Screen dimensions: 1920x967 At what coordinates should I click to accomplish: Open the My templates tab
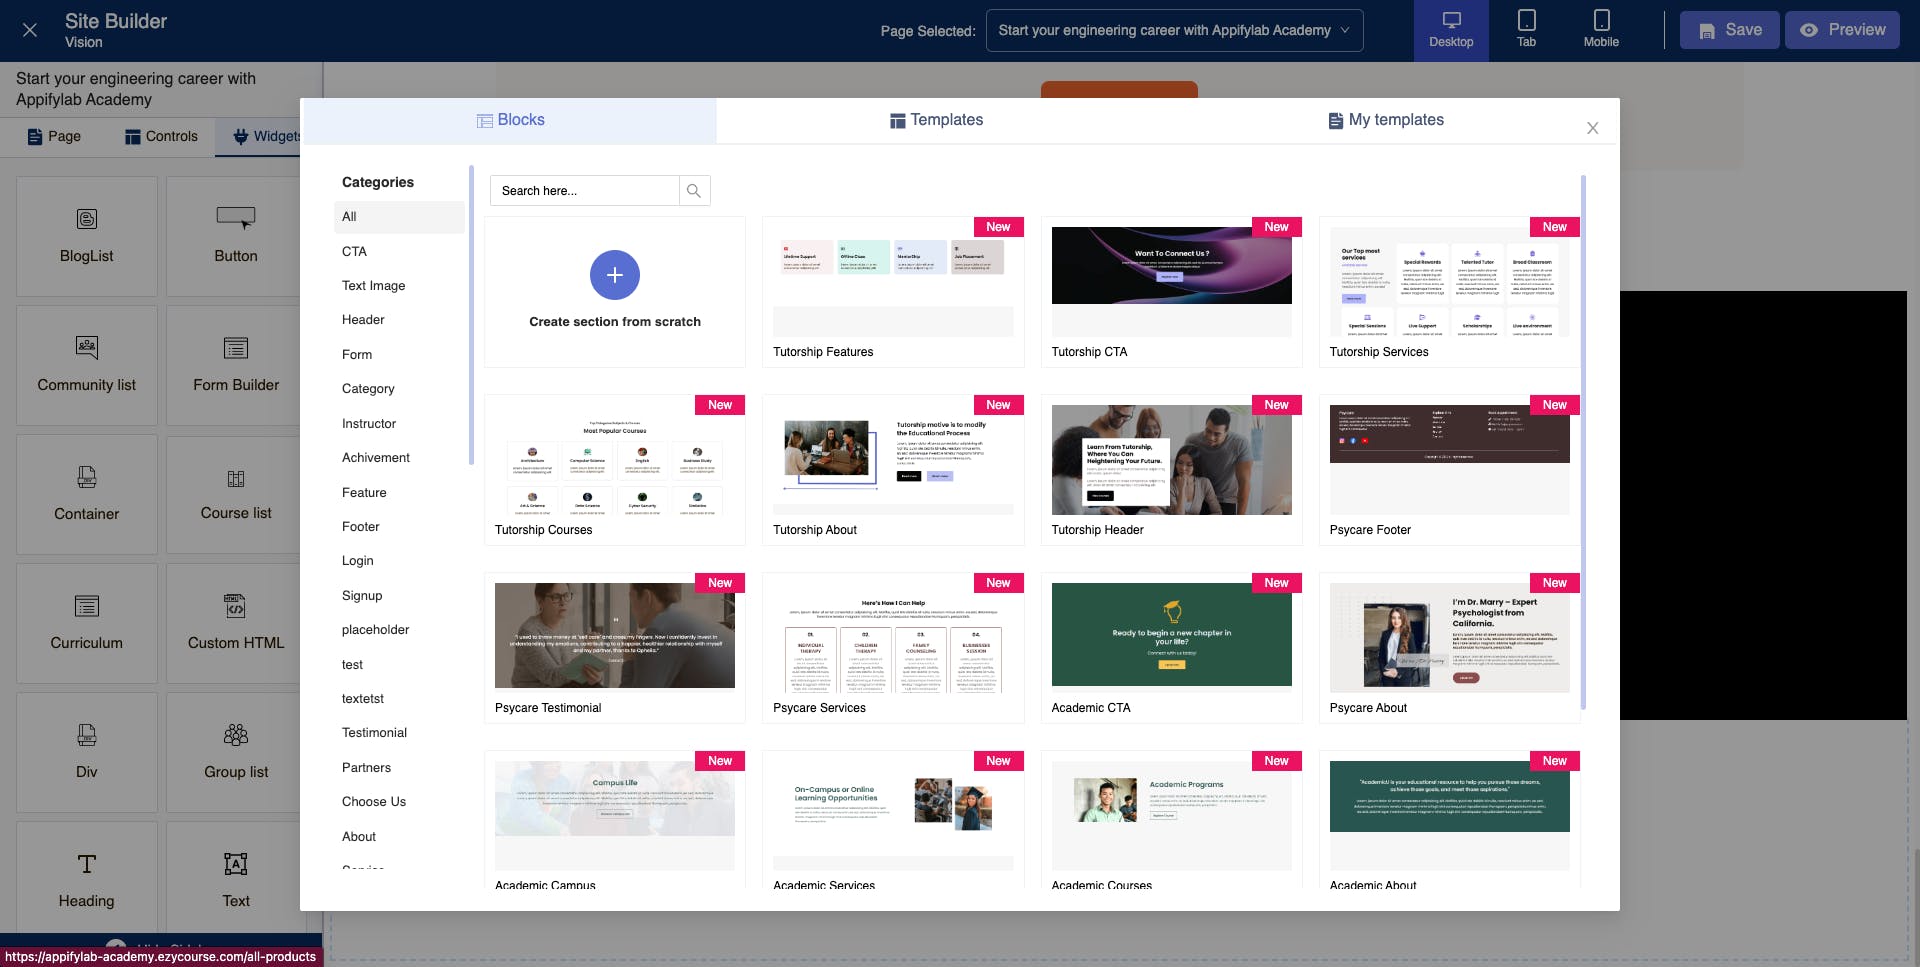[x=1386, y=120]
